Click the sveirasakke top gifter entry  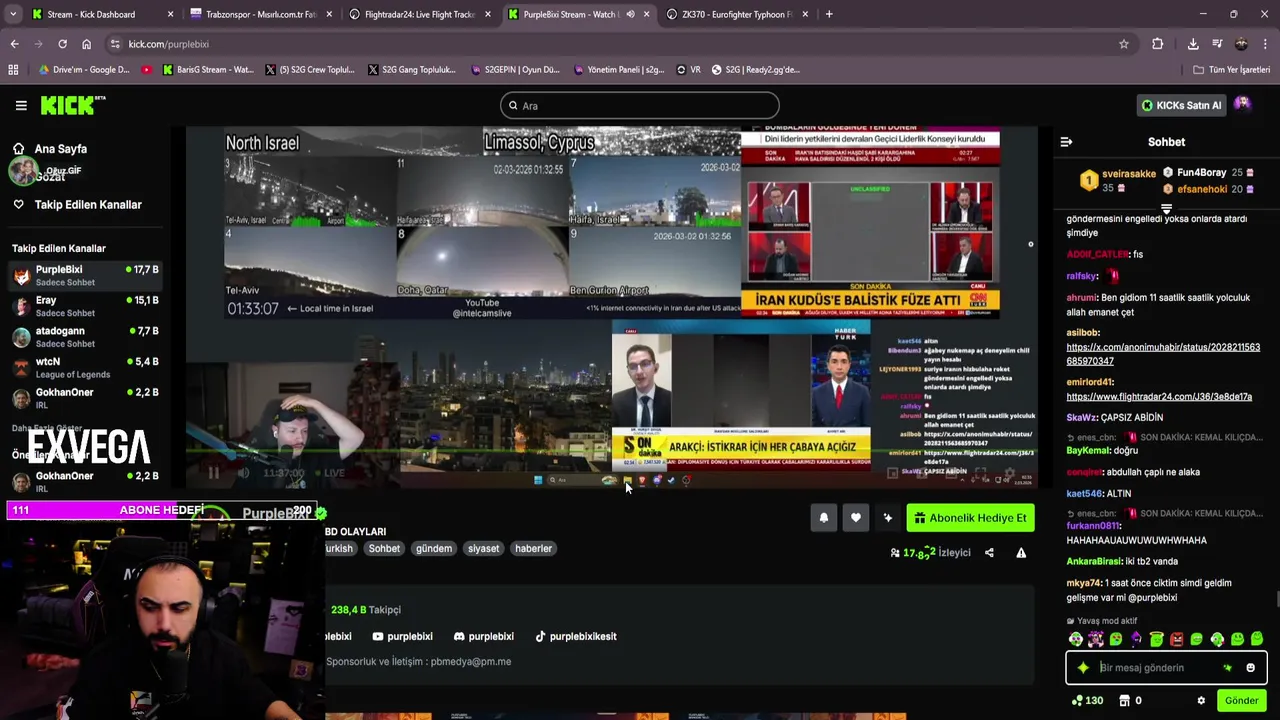click(x=1116, y=180)
